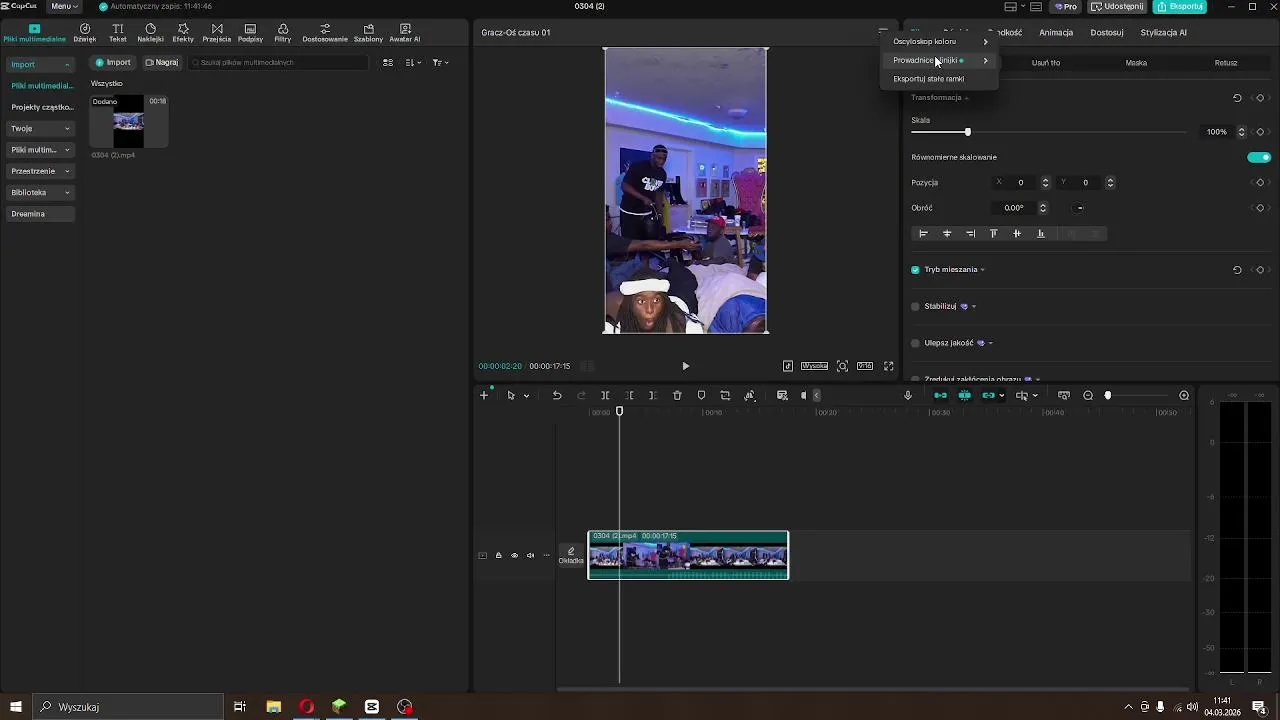Align clip to horizontal center icon
The image size is (1280, 720).
tap(947, 233)
